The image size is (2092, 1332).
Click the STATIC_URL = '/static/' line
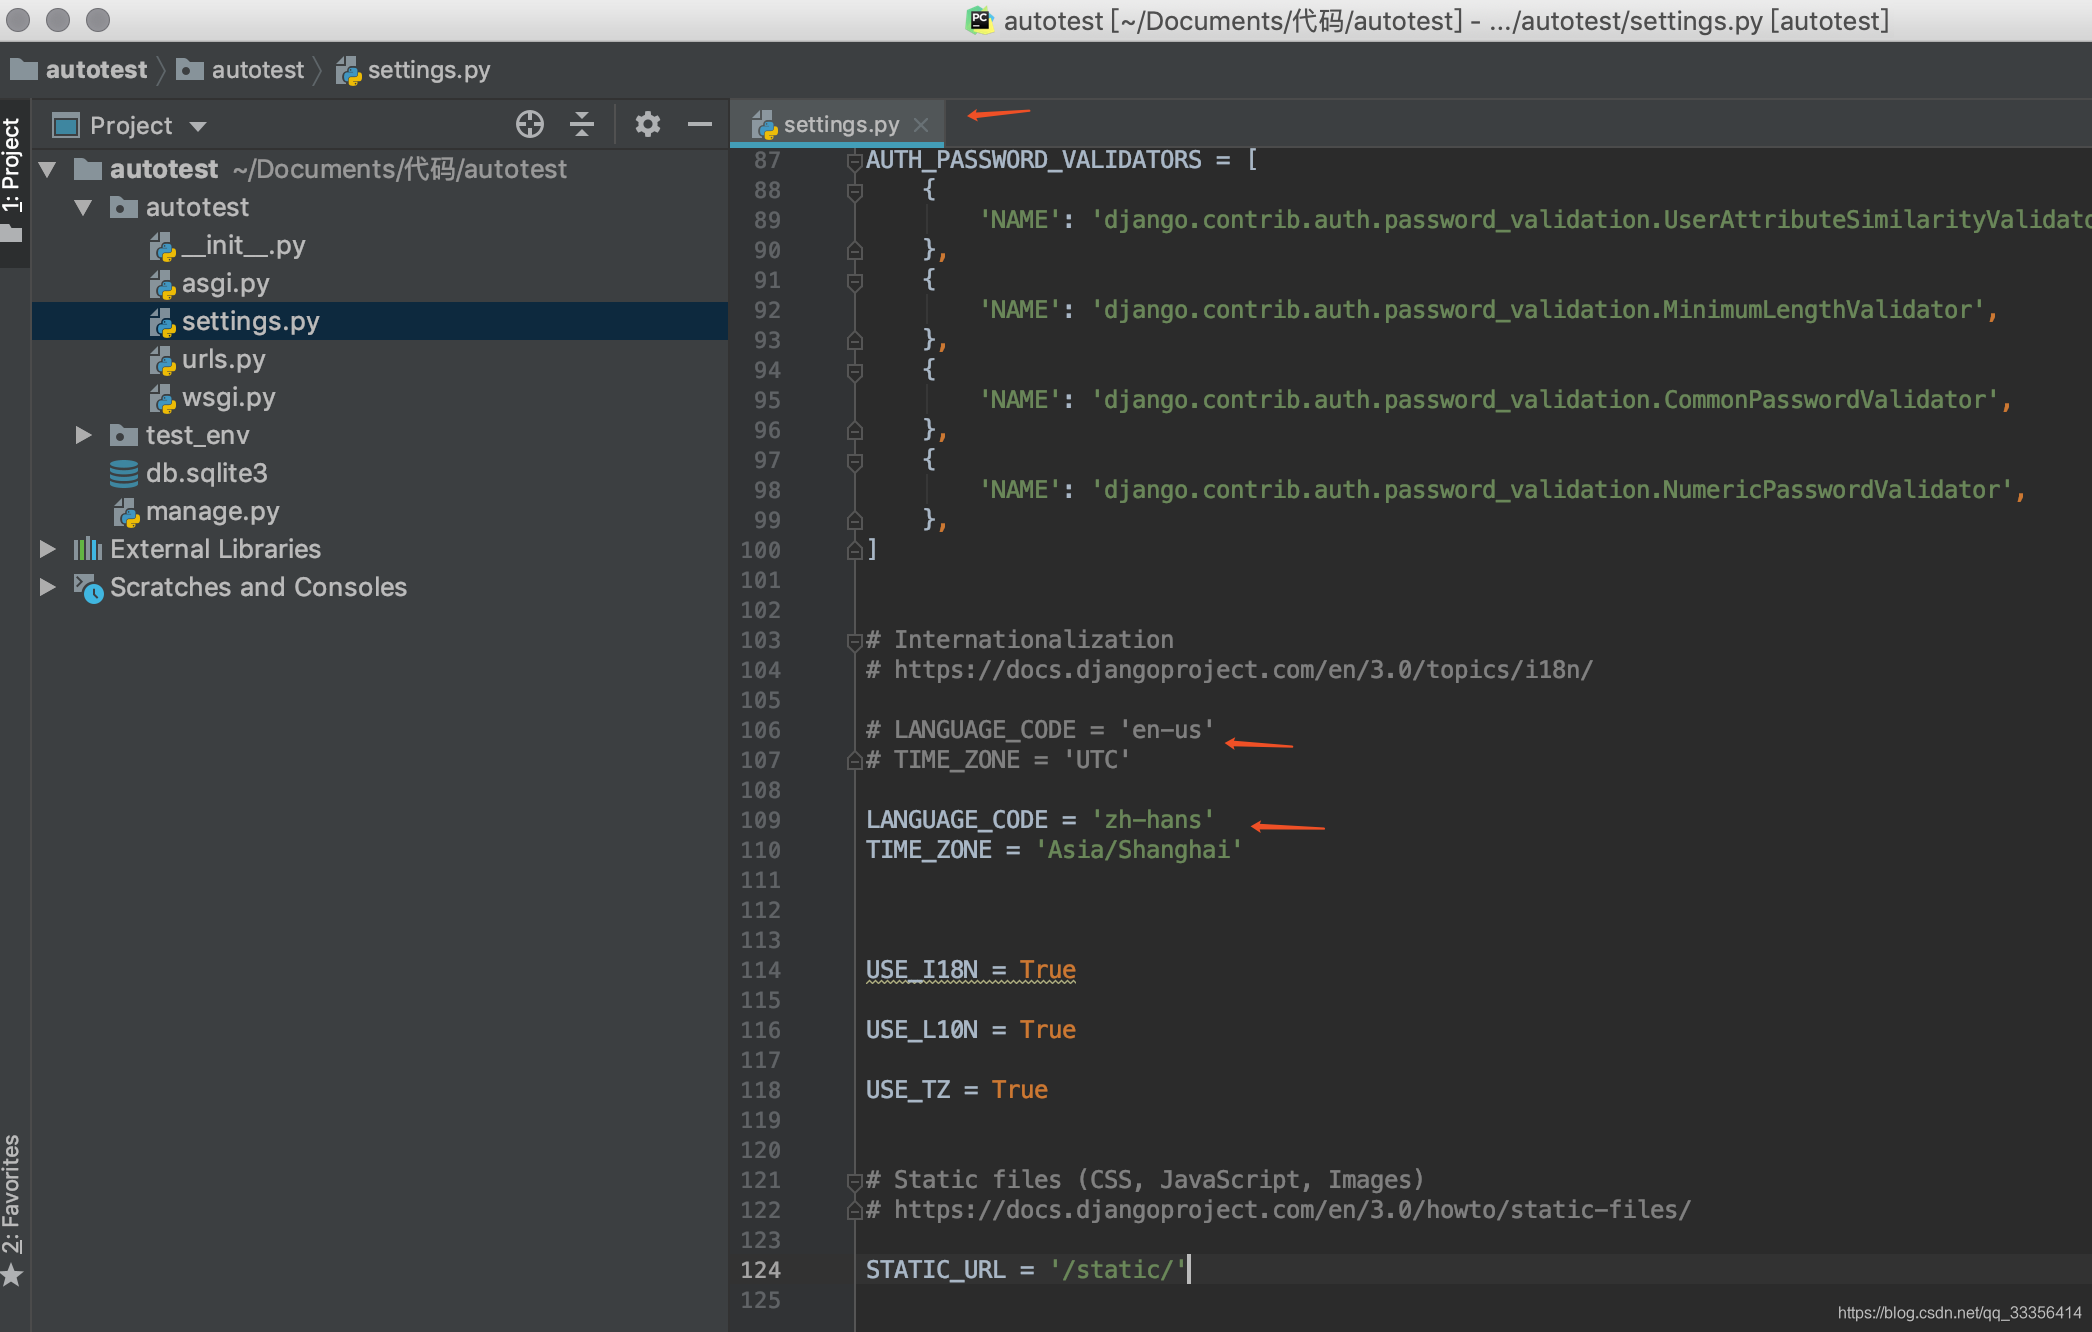click(1026, 1270)
